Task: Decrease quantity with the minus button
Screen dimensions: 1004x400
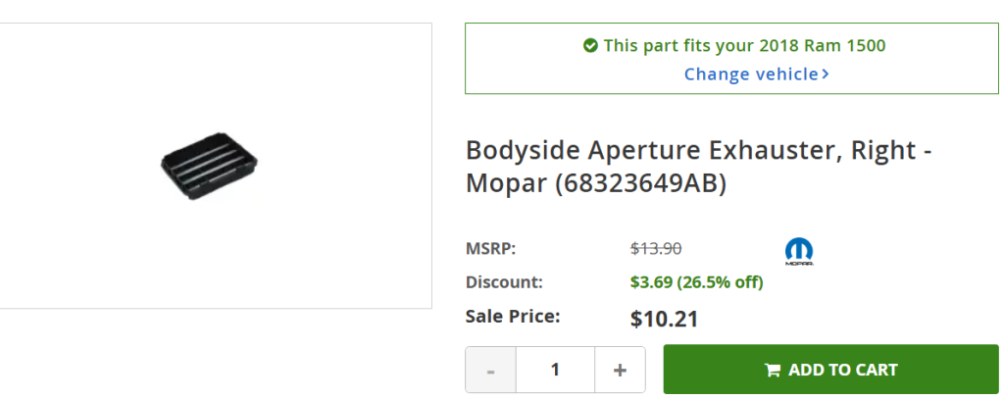Action: click(490, 370)
